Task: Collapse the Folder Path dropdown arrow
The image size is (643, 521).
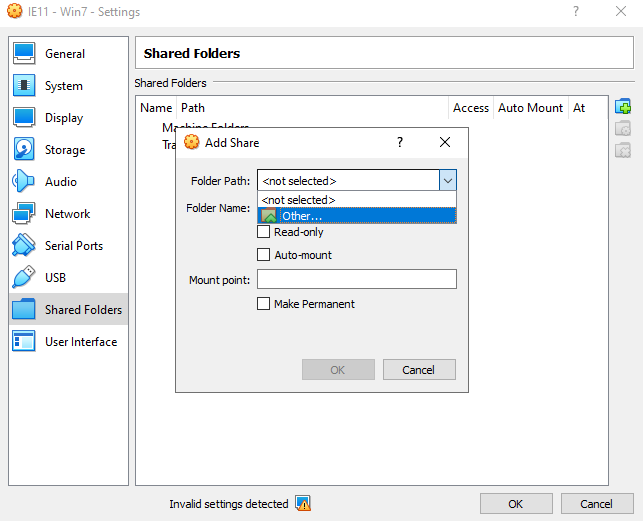Action: [x=448, y=181]
